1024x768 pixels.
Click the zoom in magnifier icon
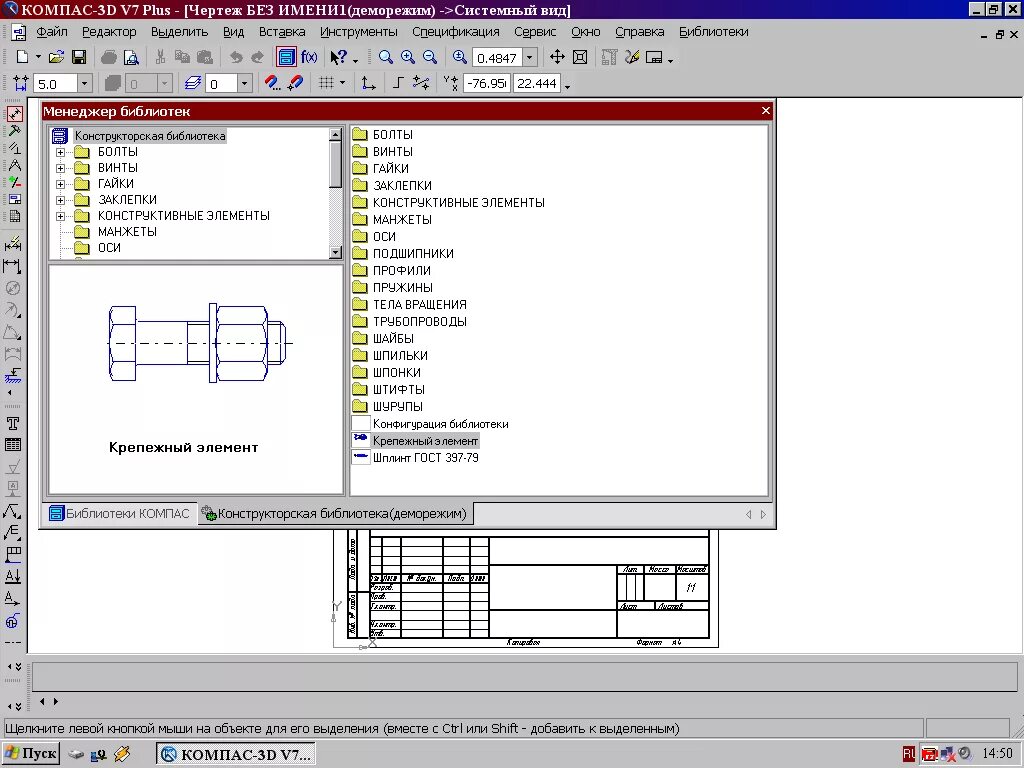click(x=408, y=57)
